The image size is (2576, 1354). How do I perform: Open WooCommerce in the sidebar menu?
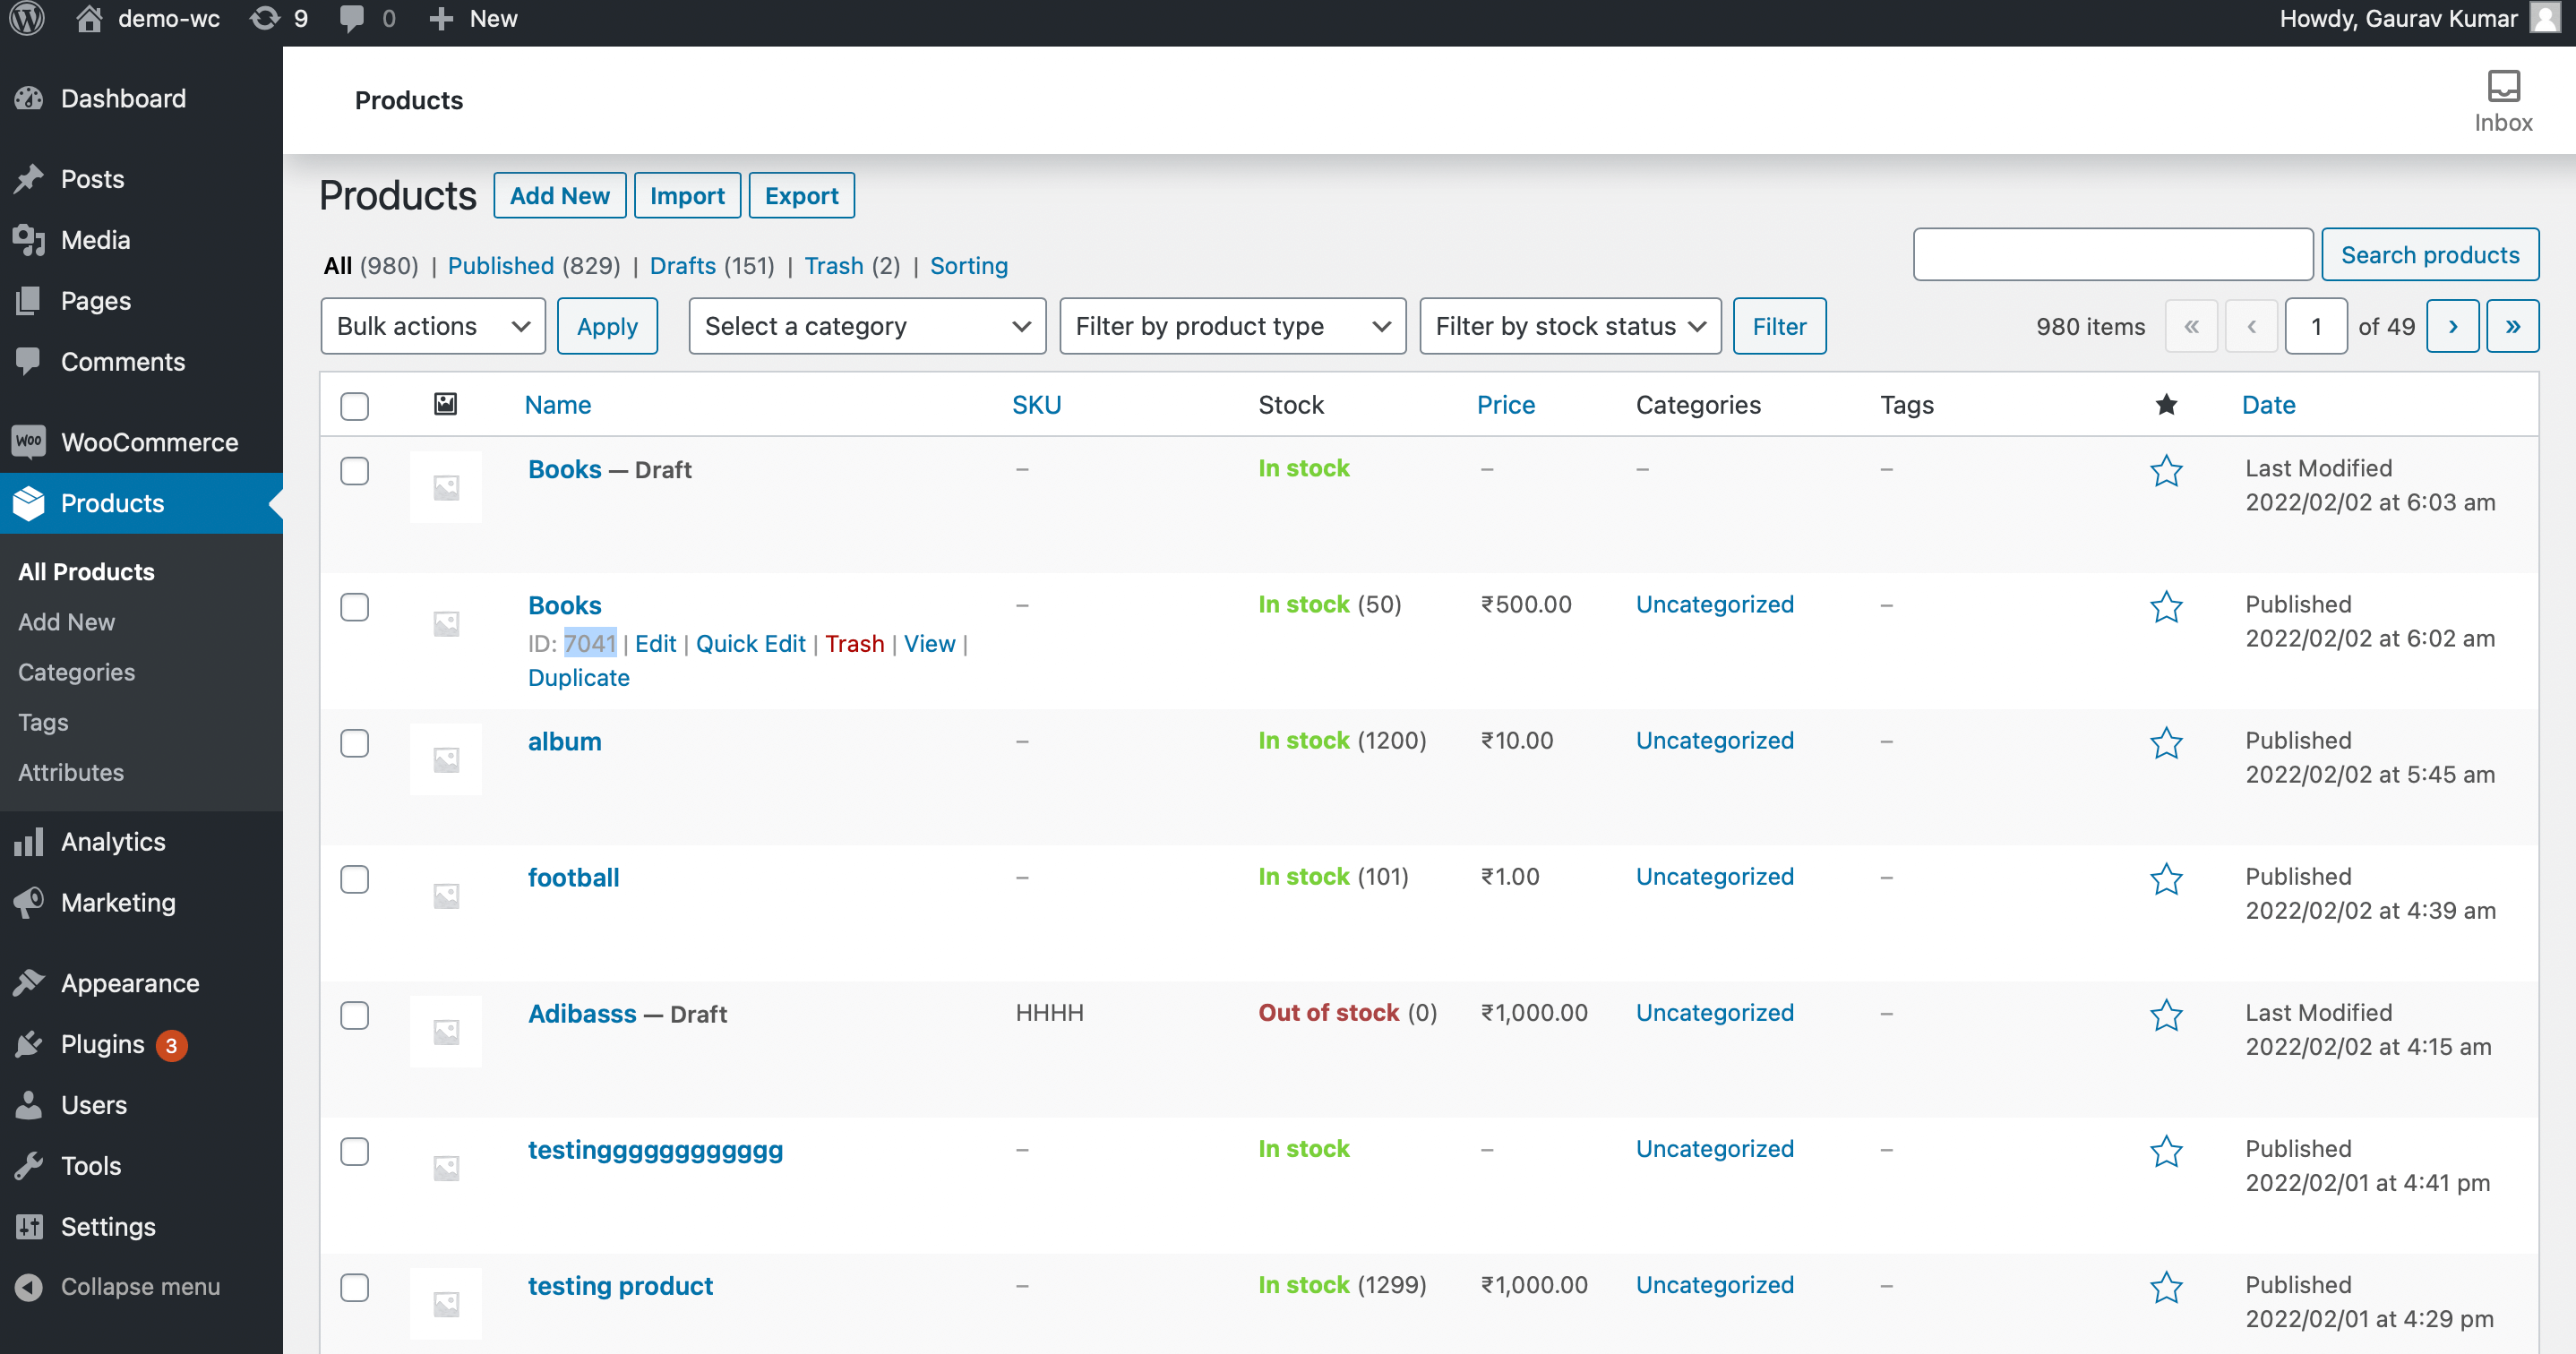pyautogui.click(x=148, y=442)
